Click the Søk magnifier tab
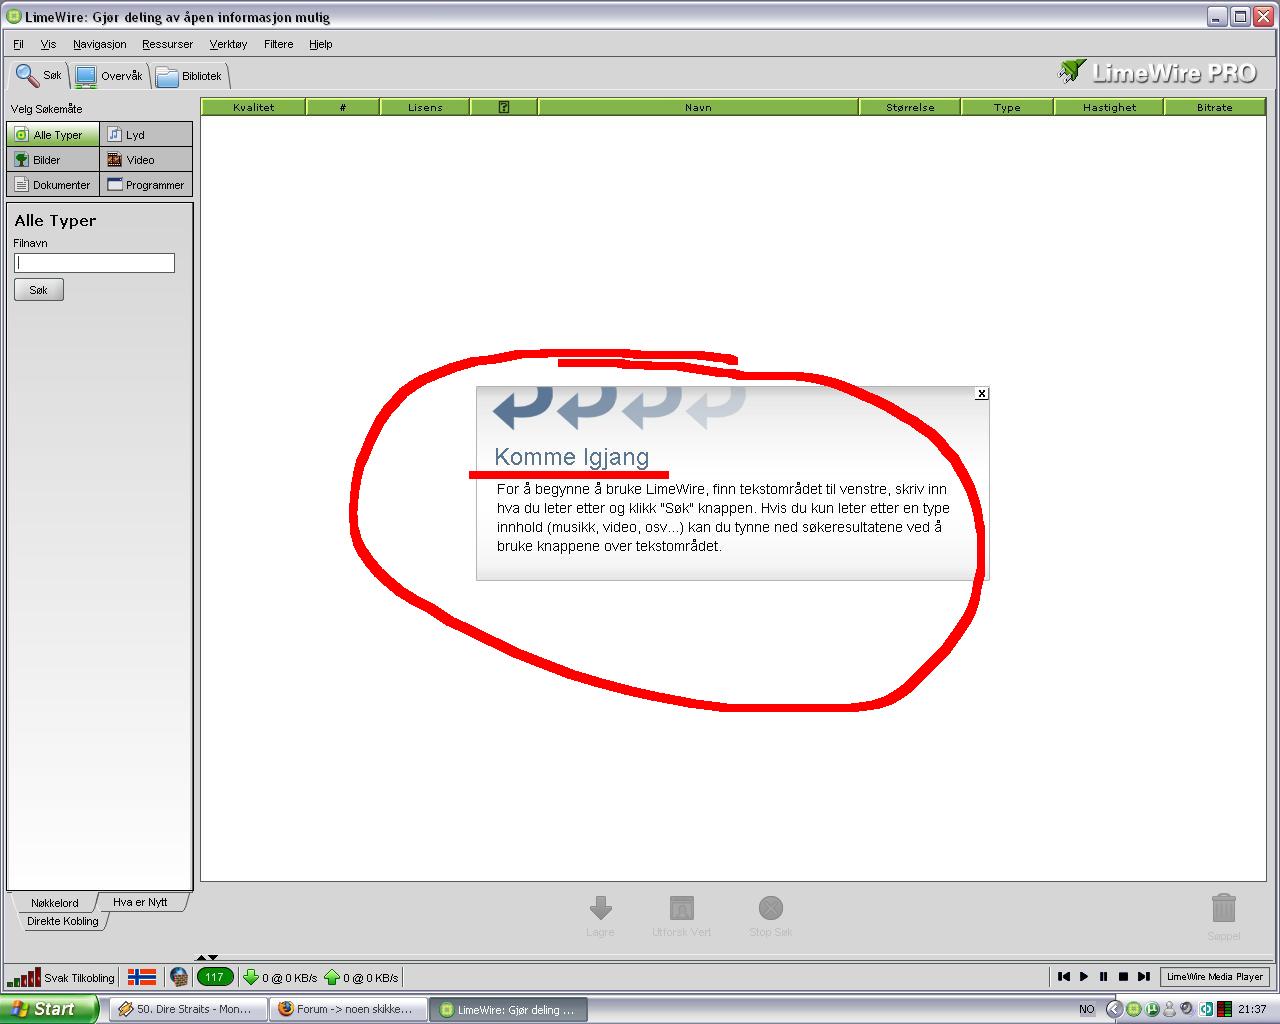Screen dimensions: 1280x1024 [39, 75]
